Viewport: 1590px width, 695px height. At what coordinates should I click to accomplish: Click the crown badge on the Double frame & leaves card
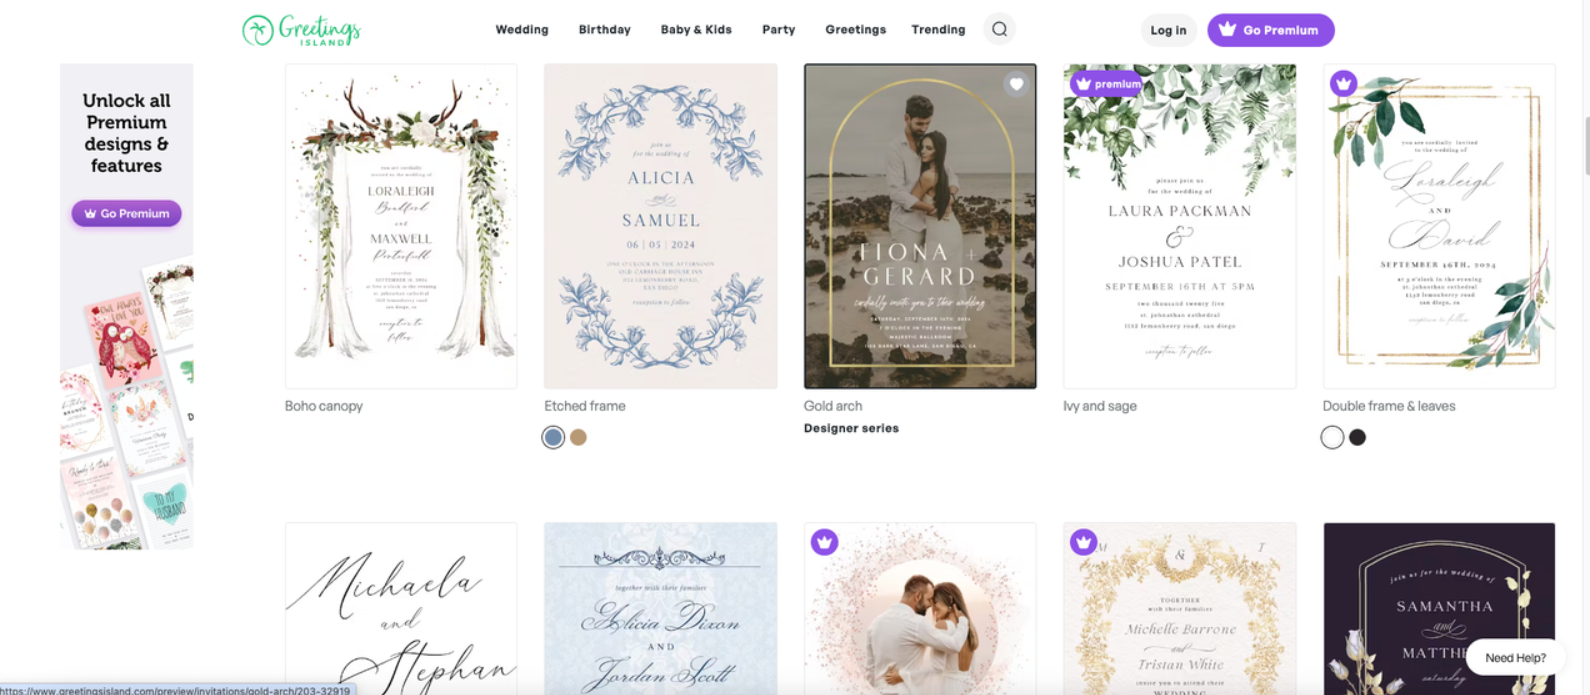[1343, 84]
